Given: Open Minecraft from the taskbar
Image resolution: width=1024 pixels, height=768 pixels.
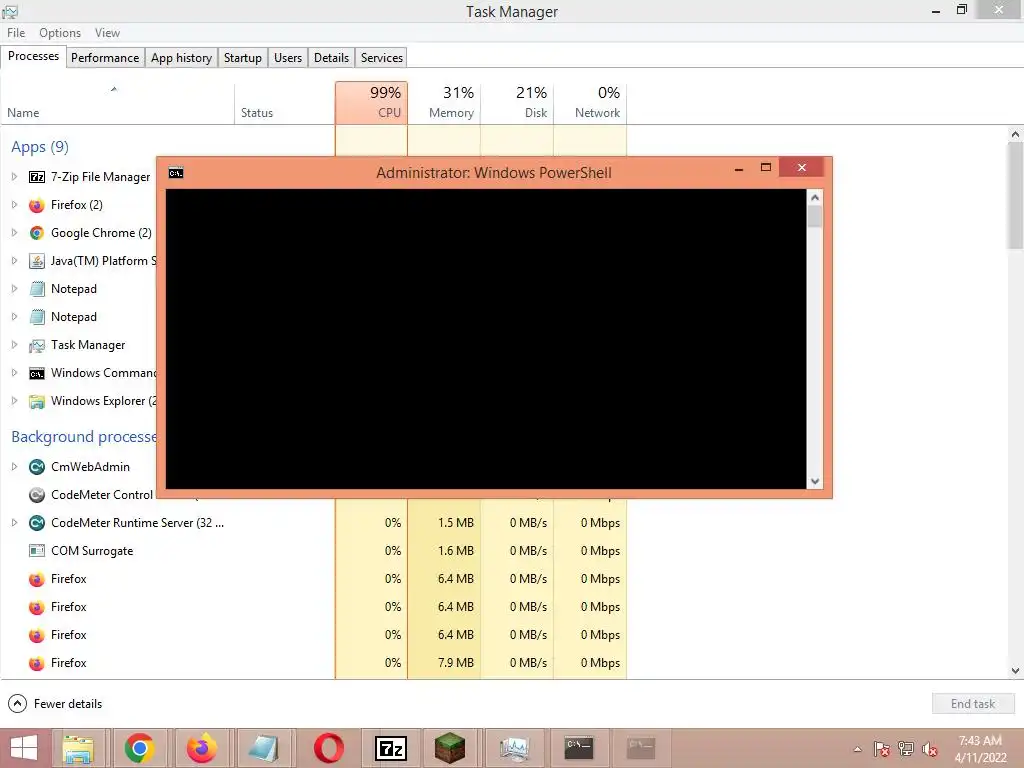Looking at the screenshot, I should point(450,748).
